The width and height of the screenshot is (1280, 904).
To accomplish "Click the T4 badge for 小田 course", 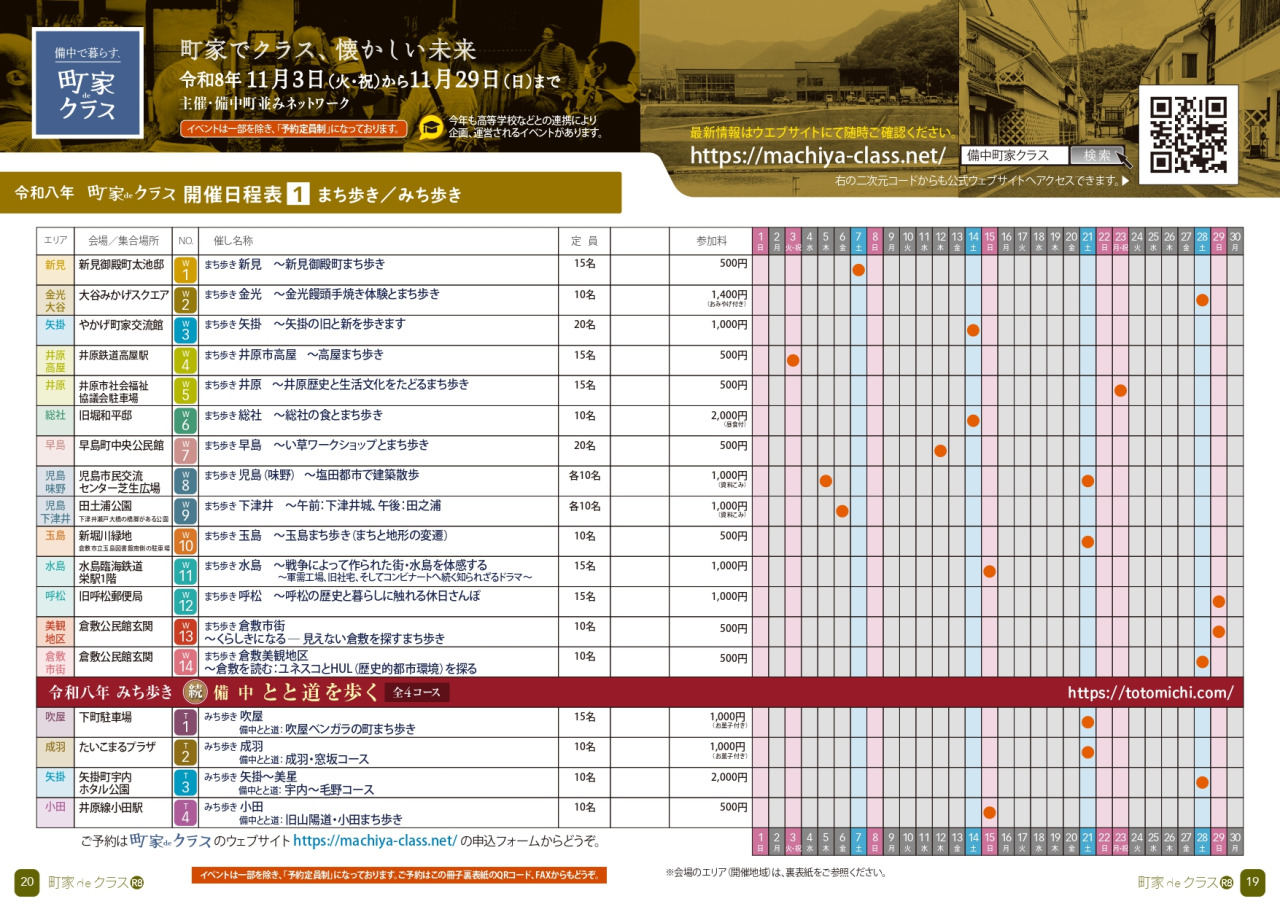I will [185, 812].
